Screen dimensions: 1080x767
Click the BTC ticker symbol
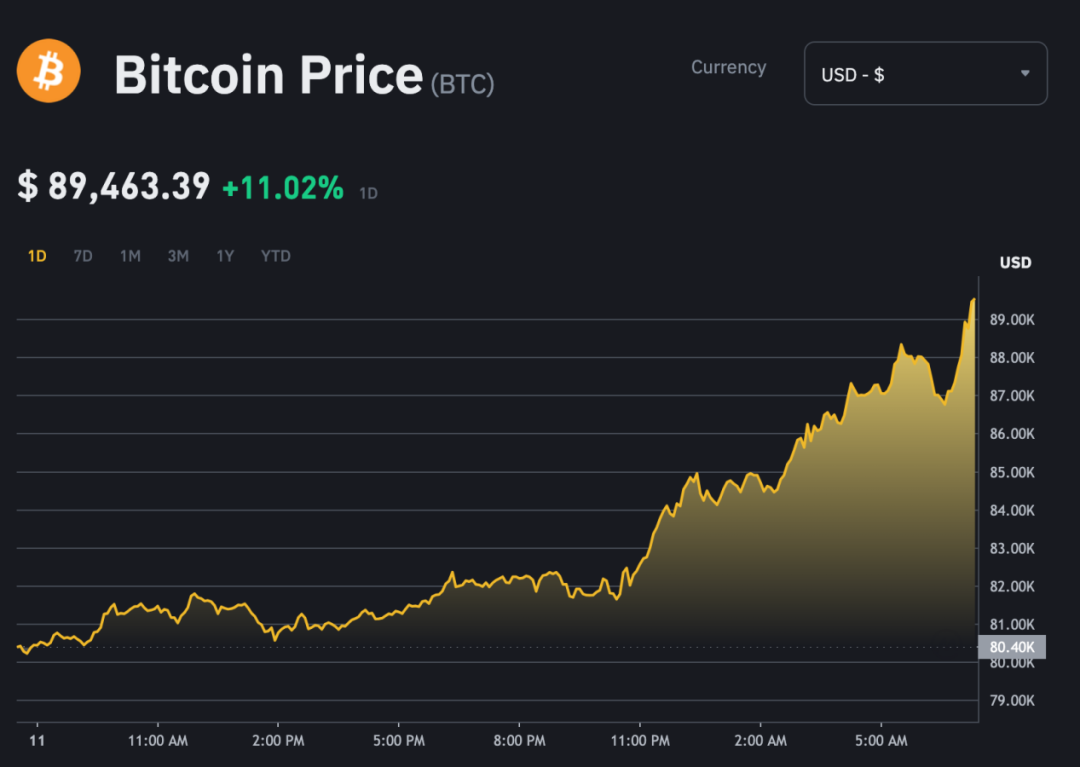coord(462,85)
